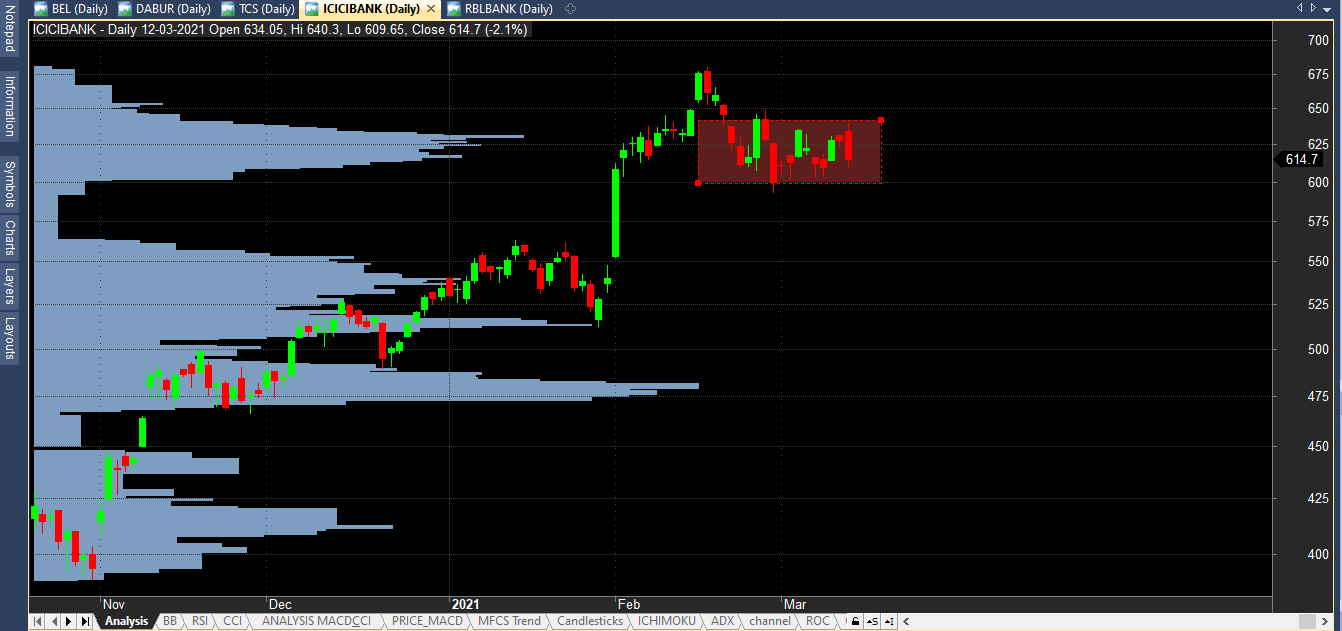Click the Nov date axis label
The image size is (1342, 631).
pyautogui.click(x=113, y=604)
